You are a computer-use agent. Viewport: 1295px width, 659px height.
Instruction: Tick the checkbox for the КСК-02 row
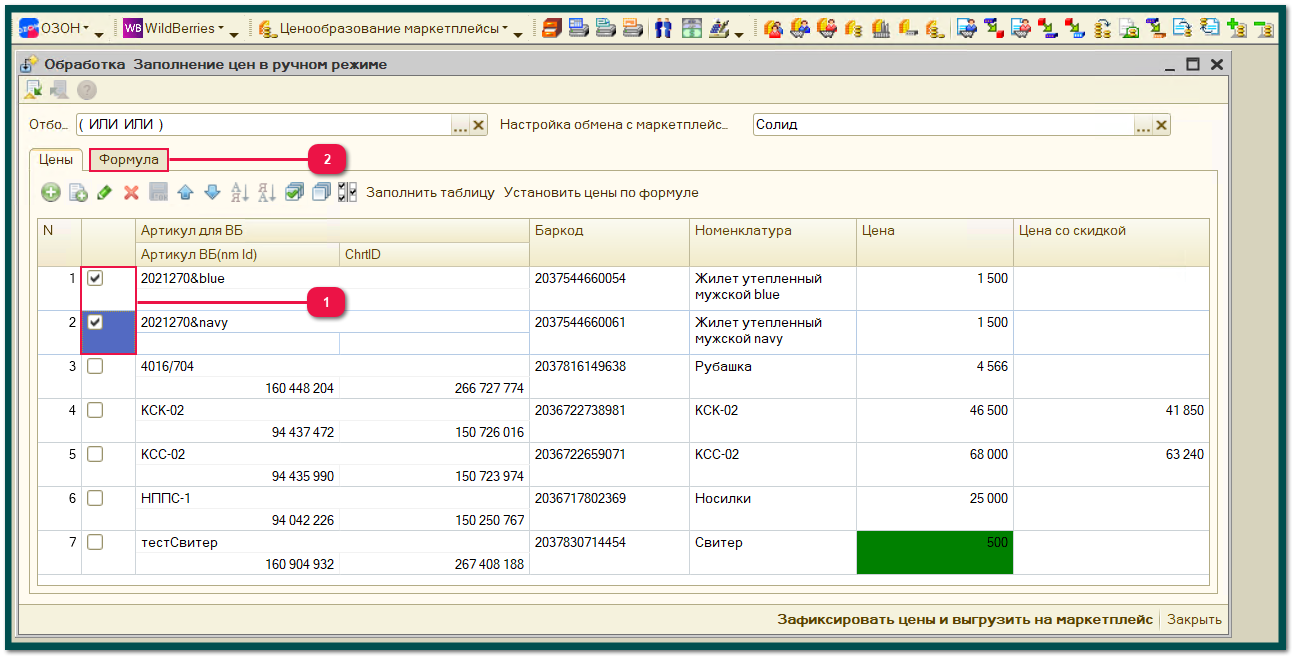[x=95, y=411]
